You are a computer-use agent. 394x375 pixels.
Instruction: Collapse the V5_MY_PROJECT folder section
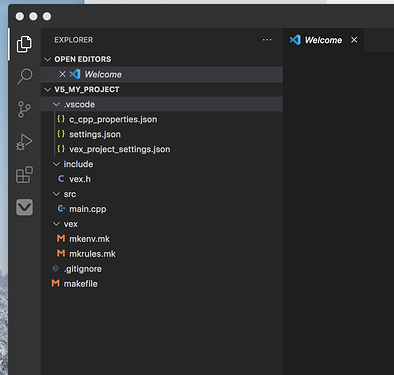coord(47,89)
